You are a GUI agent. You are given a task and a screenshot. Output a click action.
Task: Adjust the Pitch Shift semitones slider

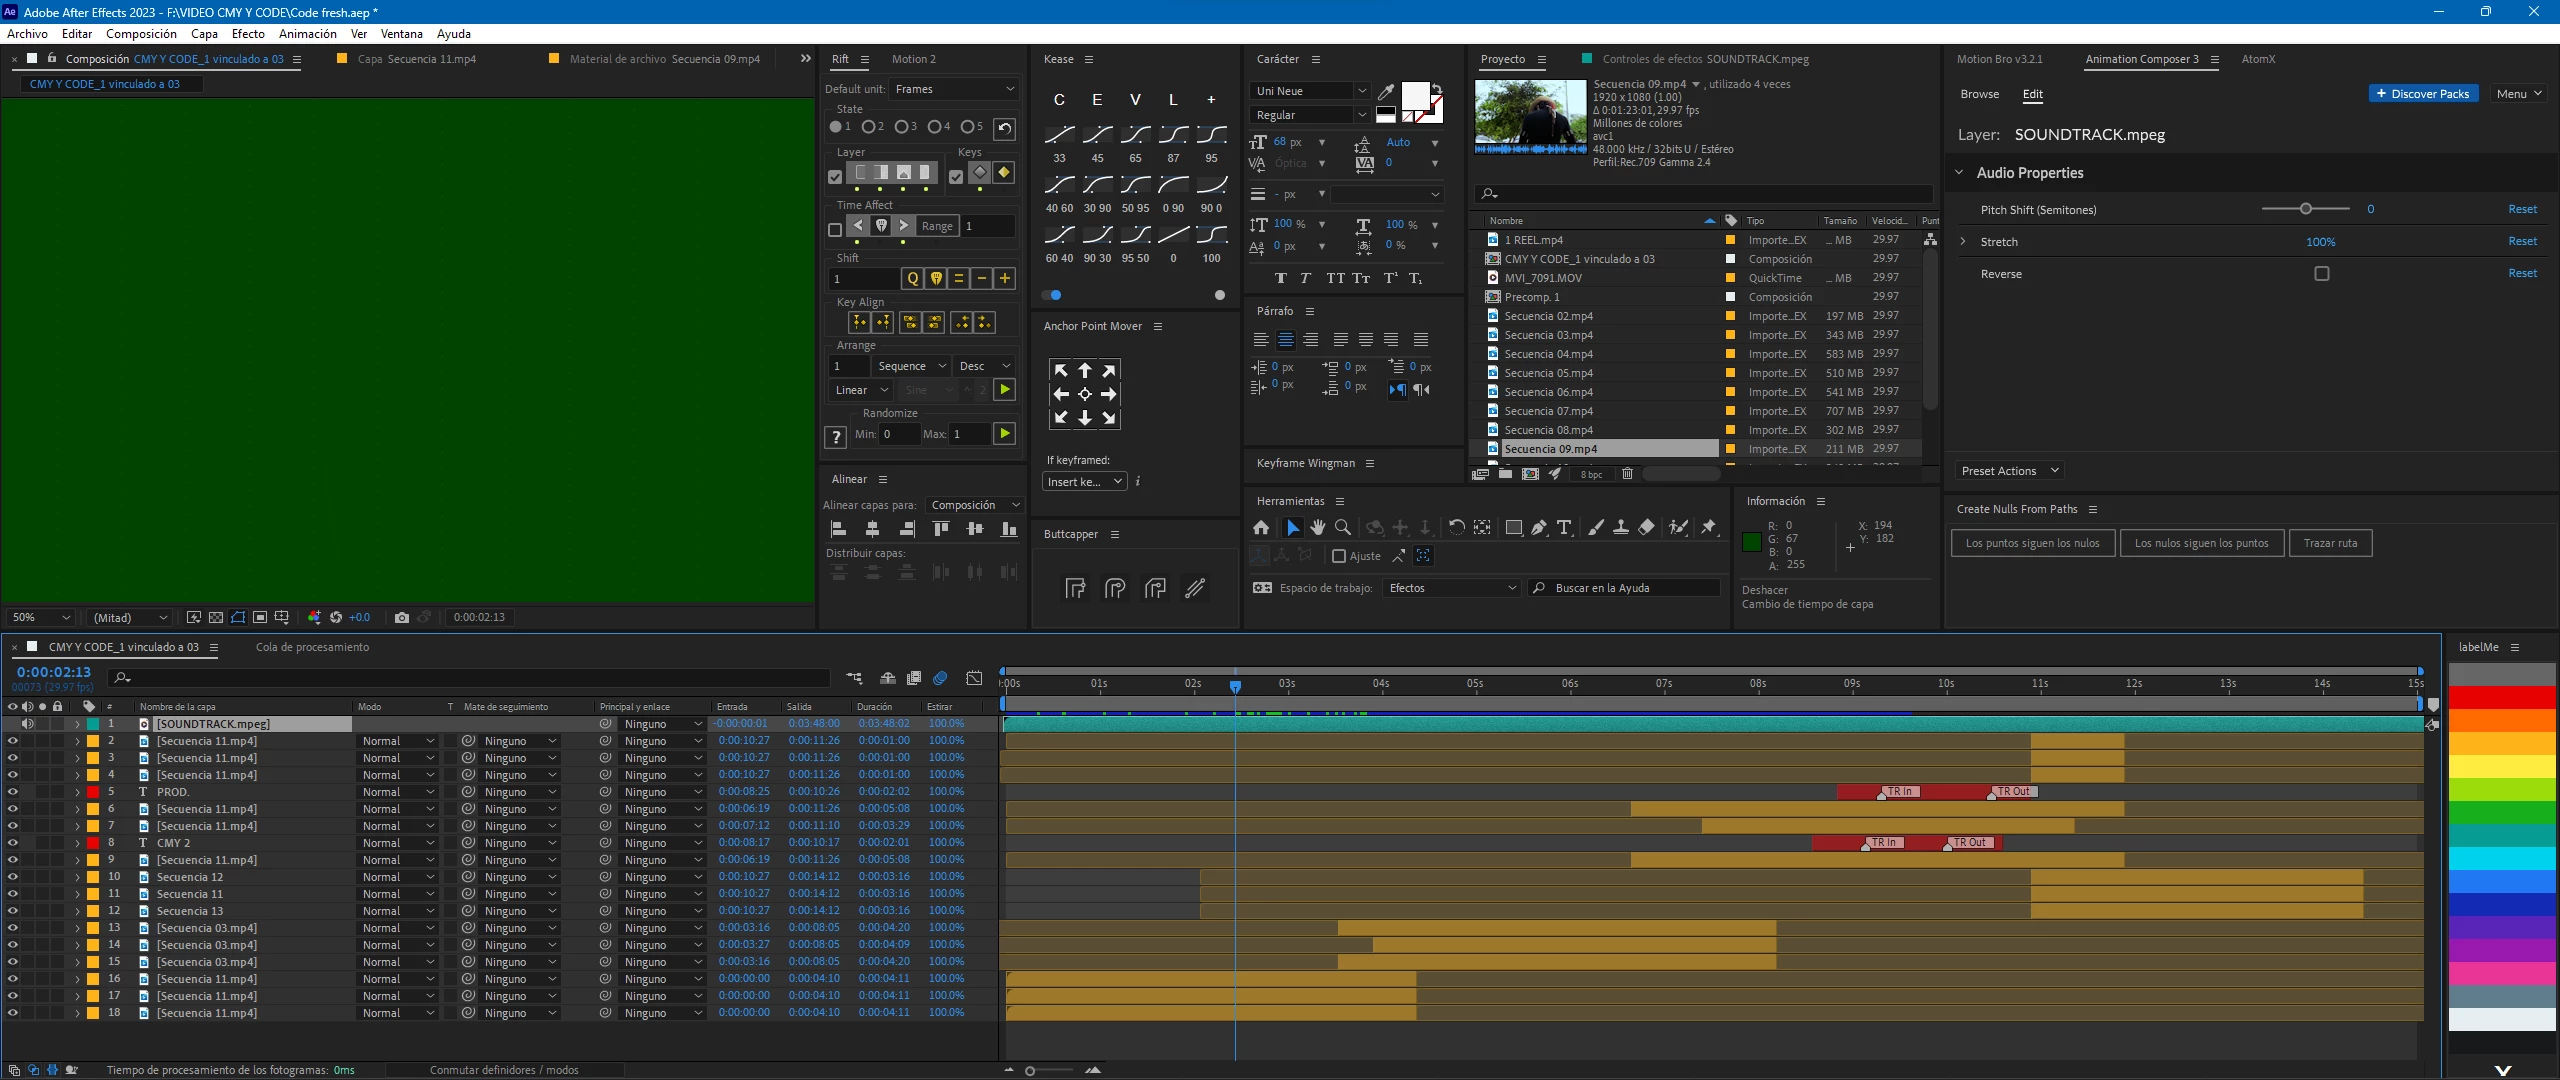pyautogui.click(x=2305, y=209)
